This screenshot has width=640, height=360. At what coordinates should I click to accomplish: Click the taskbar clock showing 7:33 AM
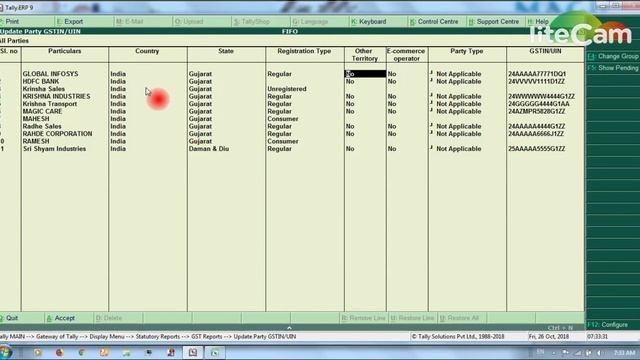624,353
